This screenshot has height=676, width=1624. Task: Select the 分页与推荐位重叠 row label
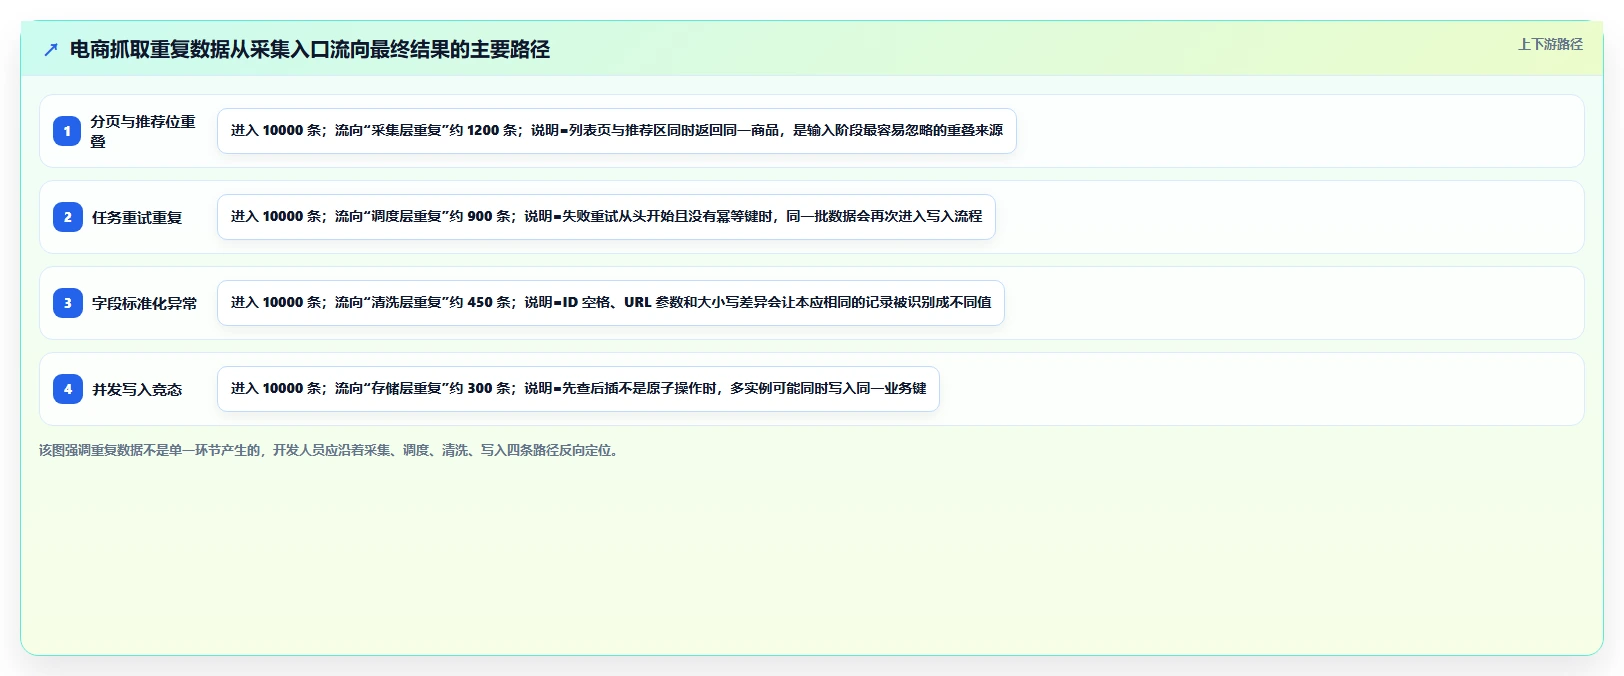tap(143, 131)
